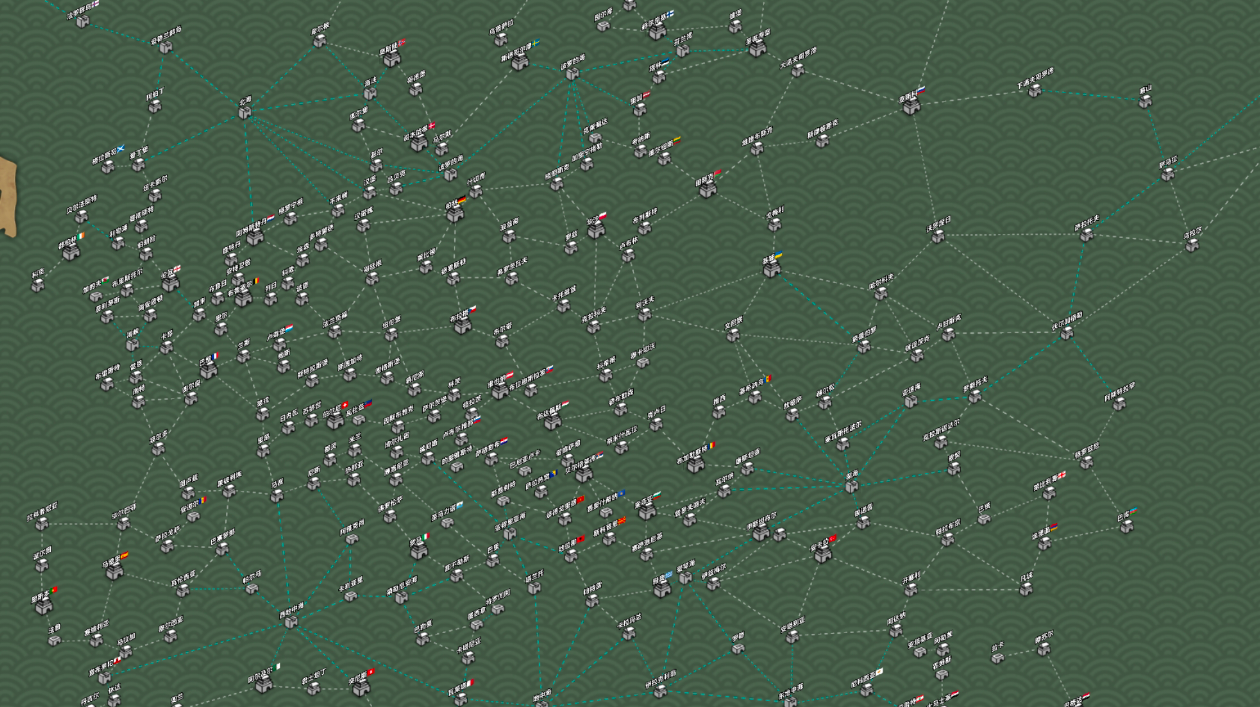1260x707 pixels.
Task: Click the Belgrade city with Serbian flag
Action: click(584, 473)
